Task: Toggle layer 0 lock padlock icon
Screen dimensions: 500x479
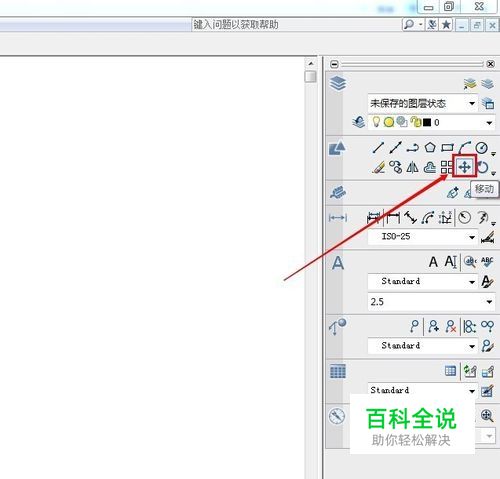Action: click(416, 122)
